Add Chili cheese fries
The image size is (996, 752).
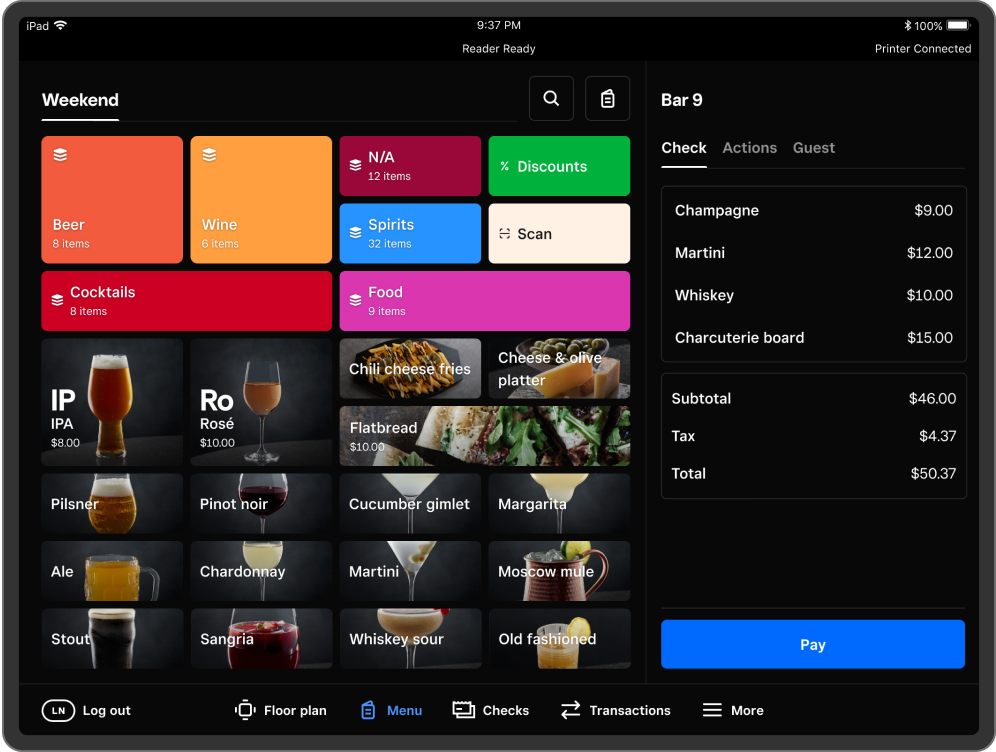[x=410, y=368]
